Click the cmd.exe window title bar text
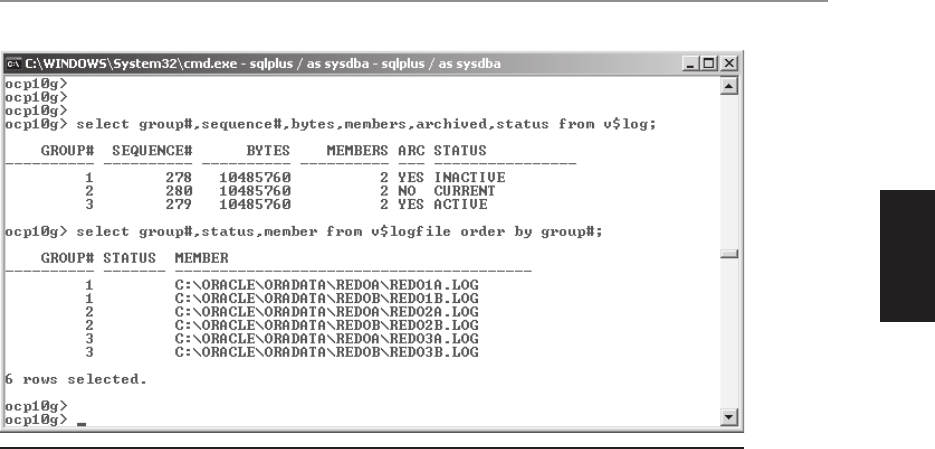Screen dimensions: 935x449 pyautogui.click(x=263, y=63)
